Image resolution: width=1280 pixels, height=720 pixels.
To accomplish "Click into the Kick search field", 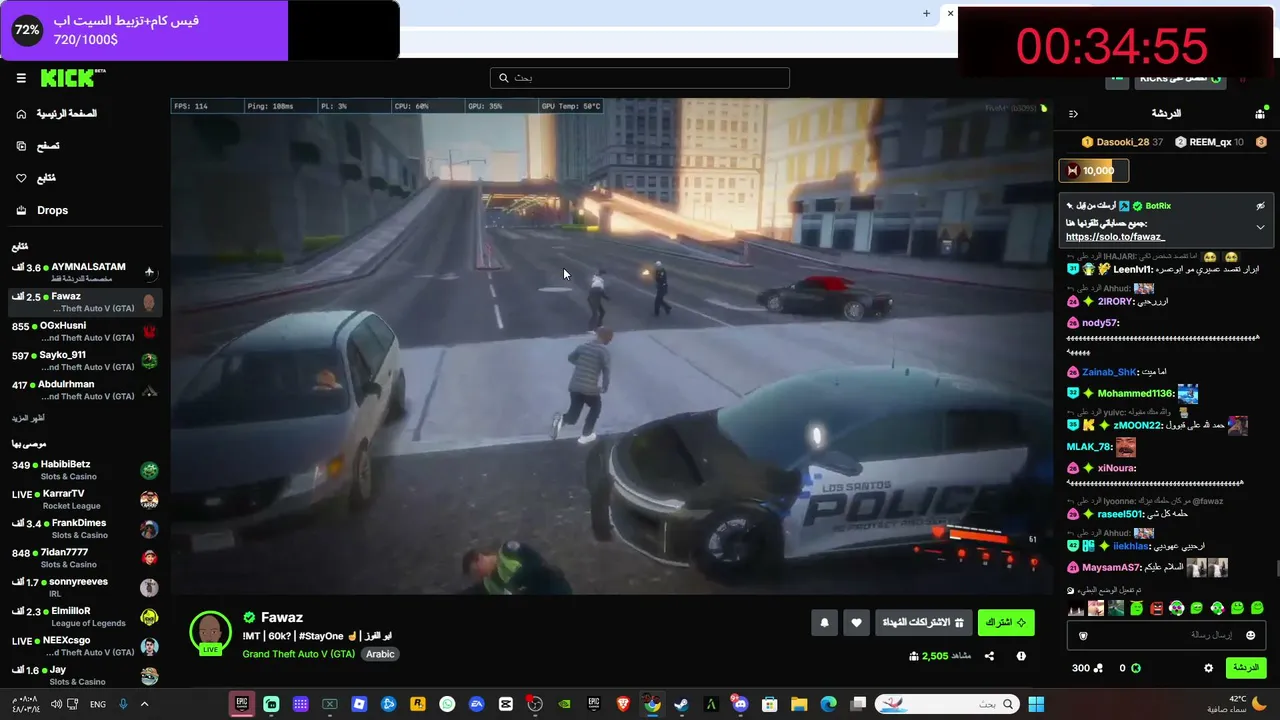I will click(640, 78).
